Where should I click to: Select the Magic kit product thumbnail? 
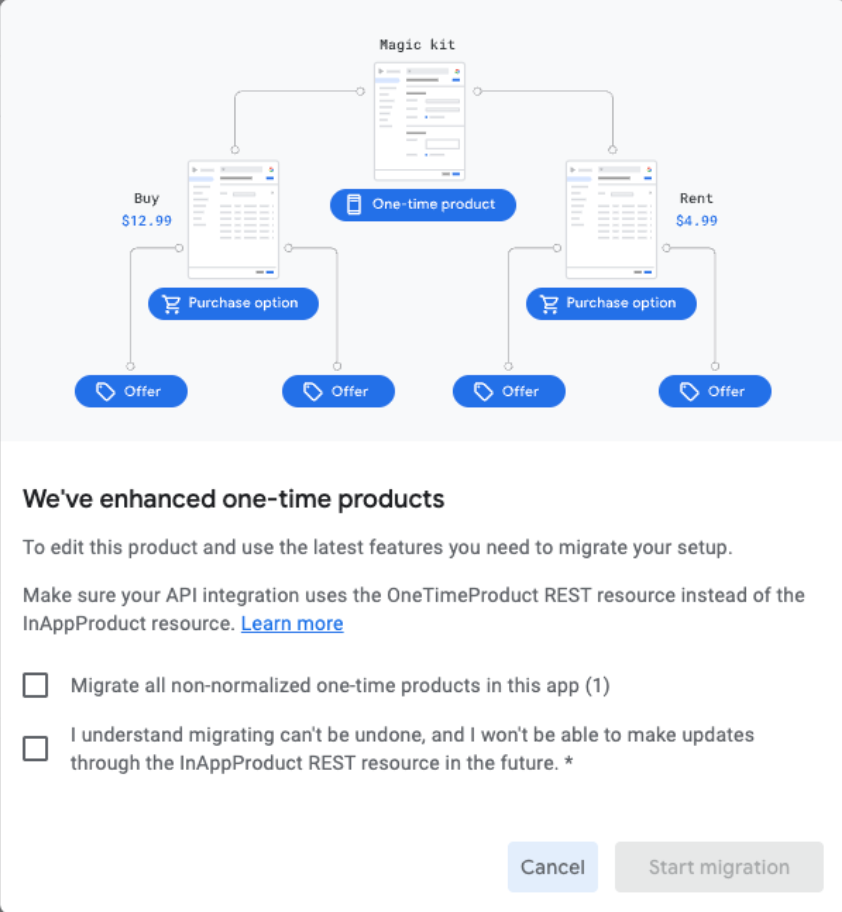[x=419, y=122]
